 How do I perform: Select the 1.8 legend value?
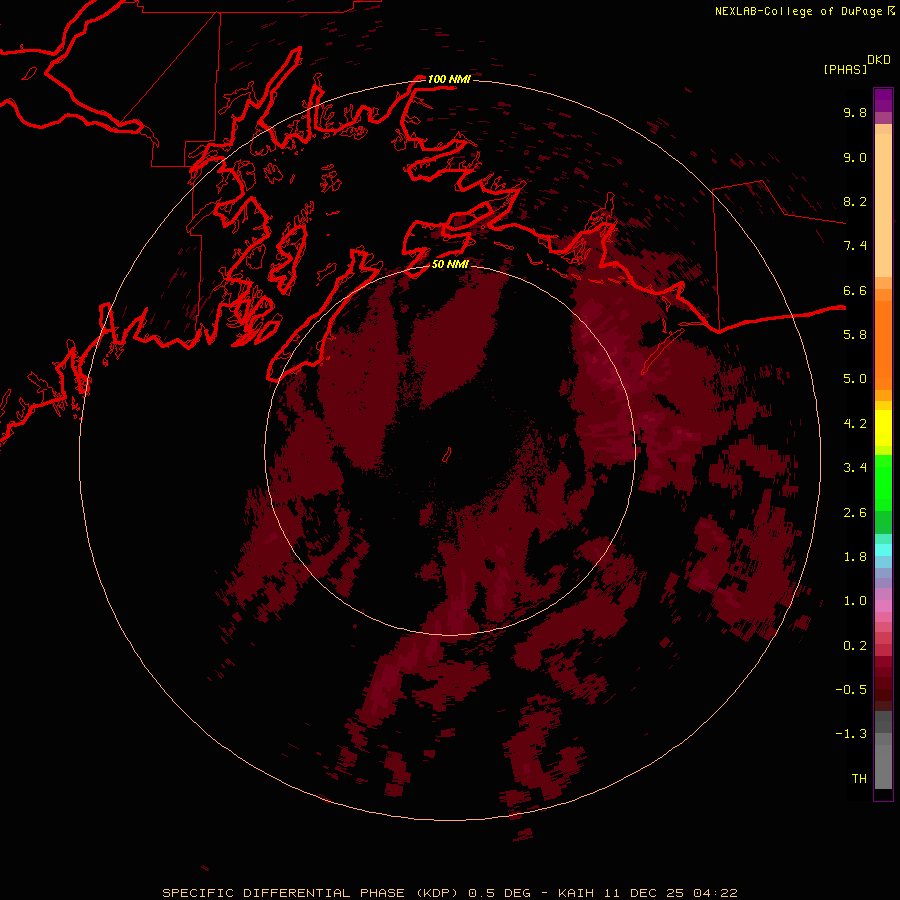point(855,557)
